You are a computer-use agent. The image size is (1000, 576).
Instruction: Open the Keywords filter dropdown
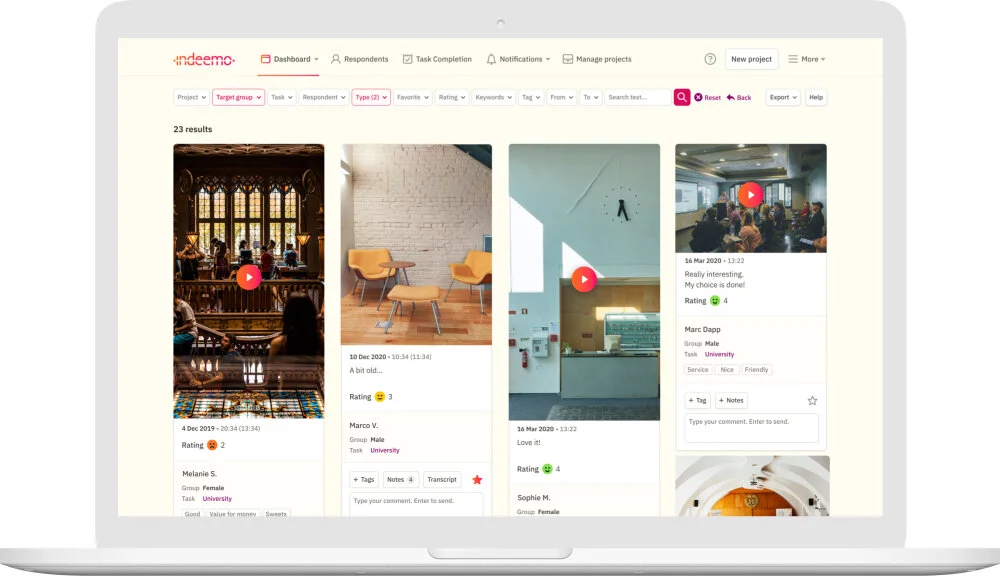[x=493, y=98]
